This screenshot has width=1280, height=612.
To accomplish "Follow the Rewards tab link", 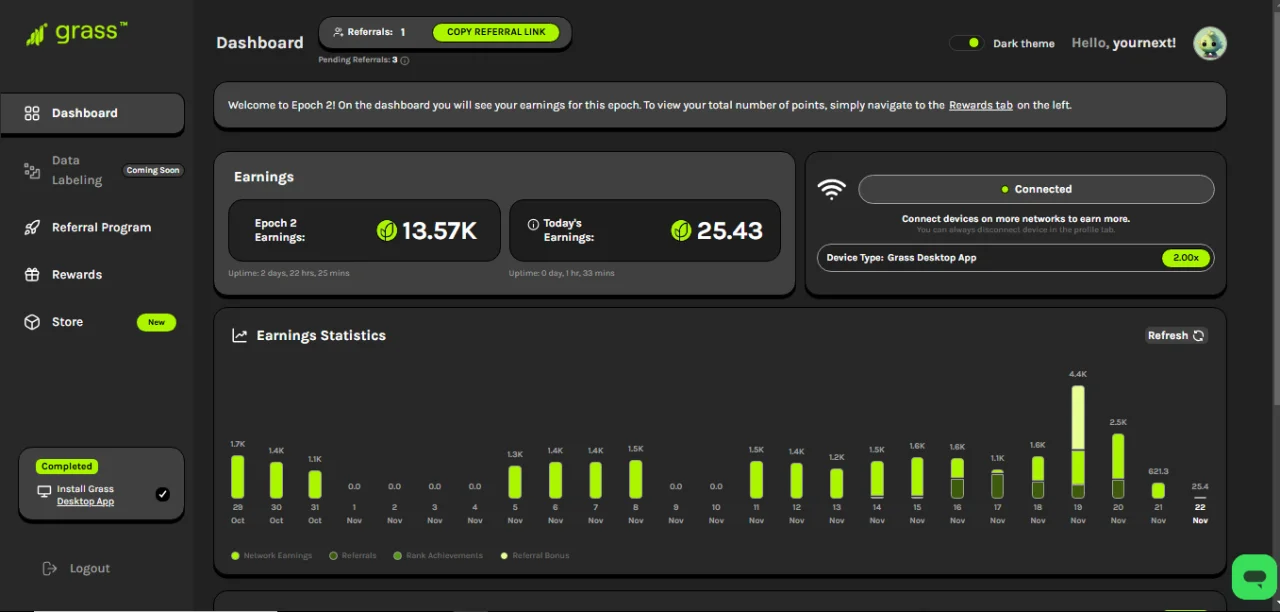I will point(980,105).
